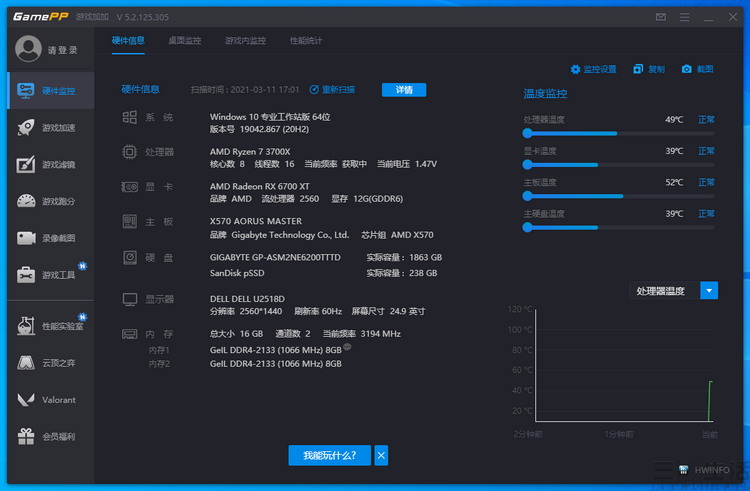Image resolution: width=750 pixels, height=491 pixels.
Task: Switch to 游戏内监控 tab
Action: tap(245, 41)
